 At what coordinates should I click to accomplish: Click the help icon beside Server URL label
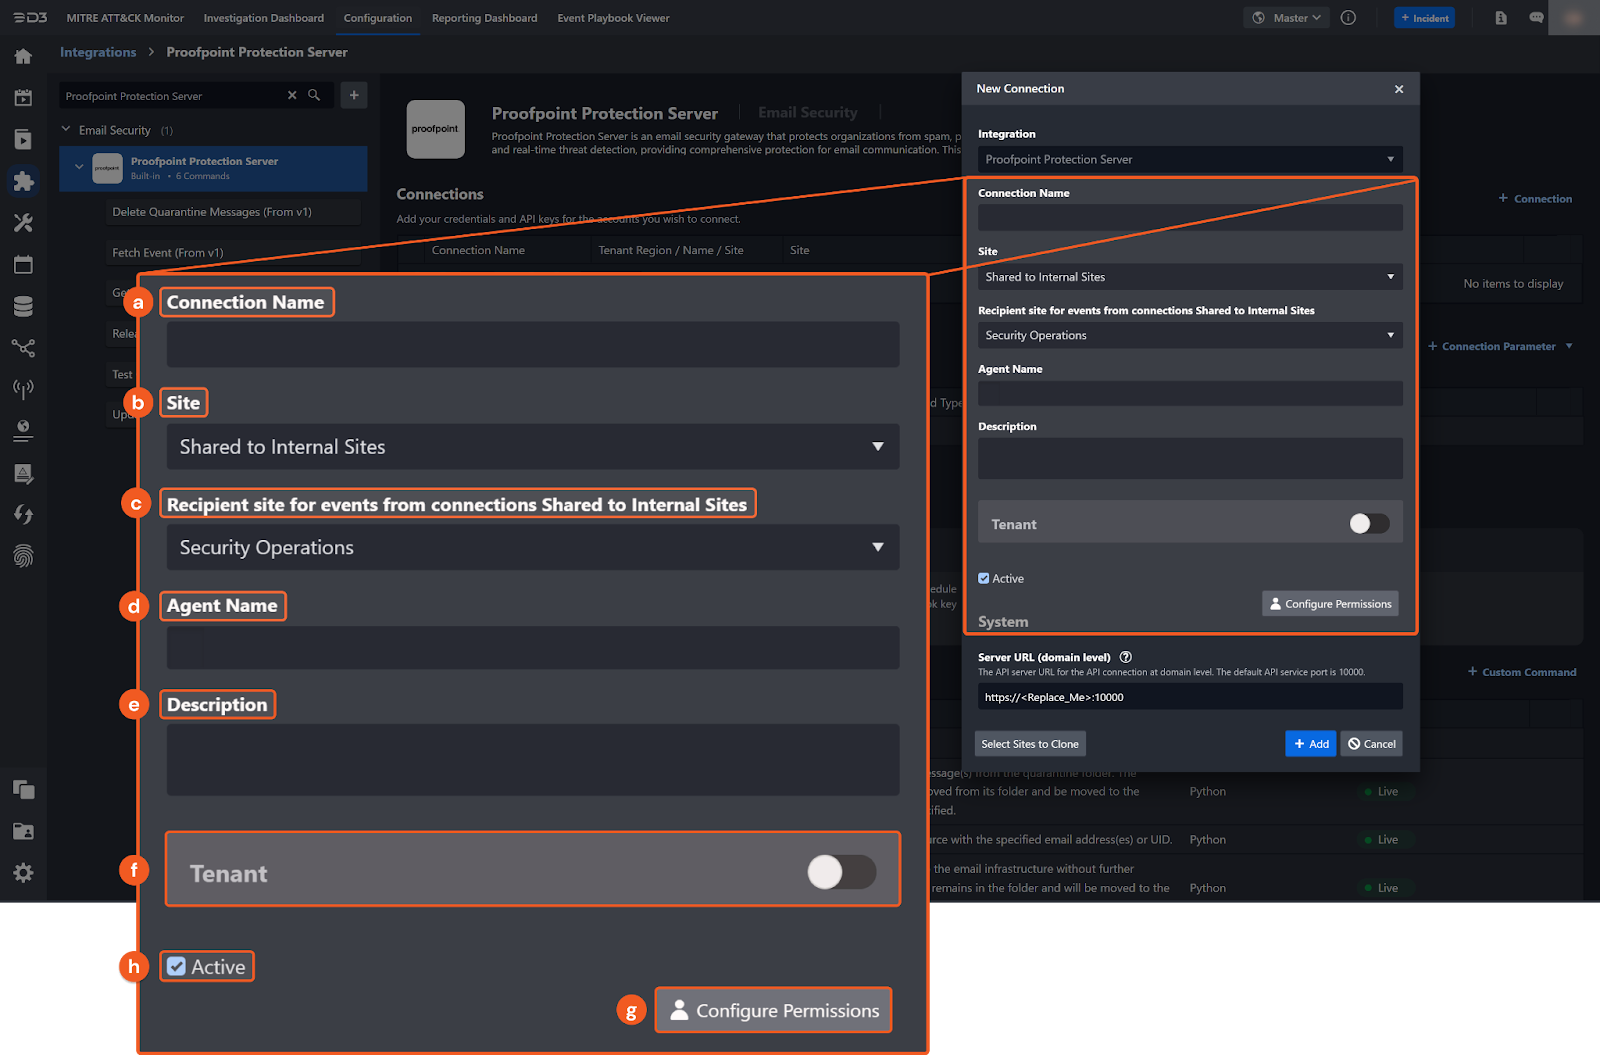tap(1126, 657)
